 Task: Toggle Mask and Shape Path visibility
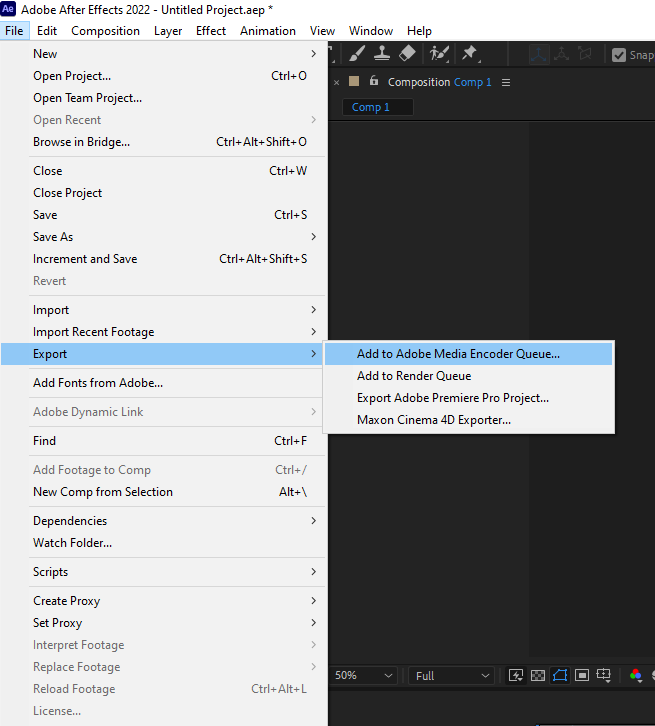[561, 676]
